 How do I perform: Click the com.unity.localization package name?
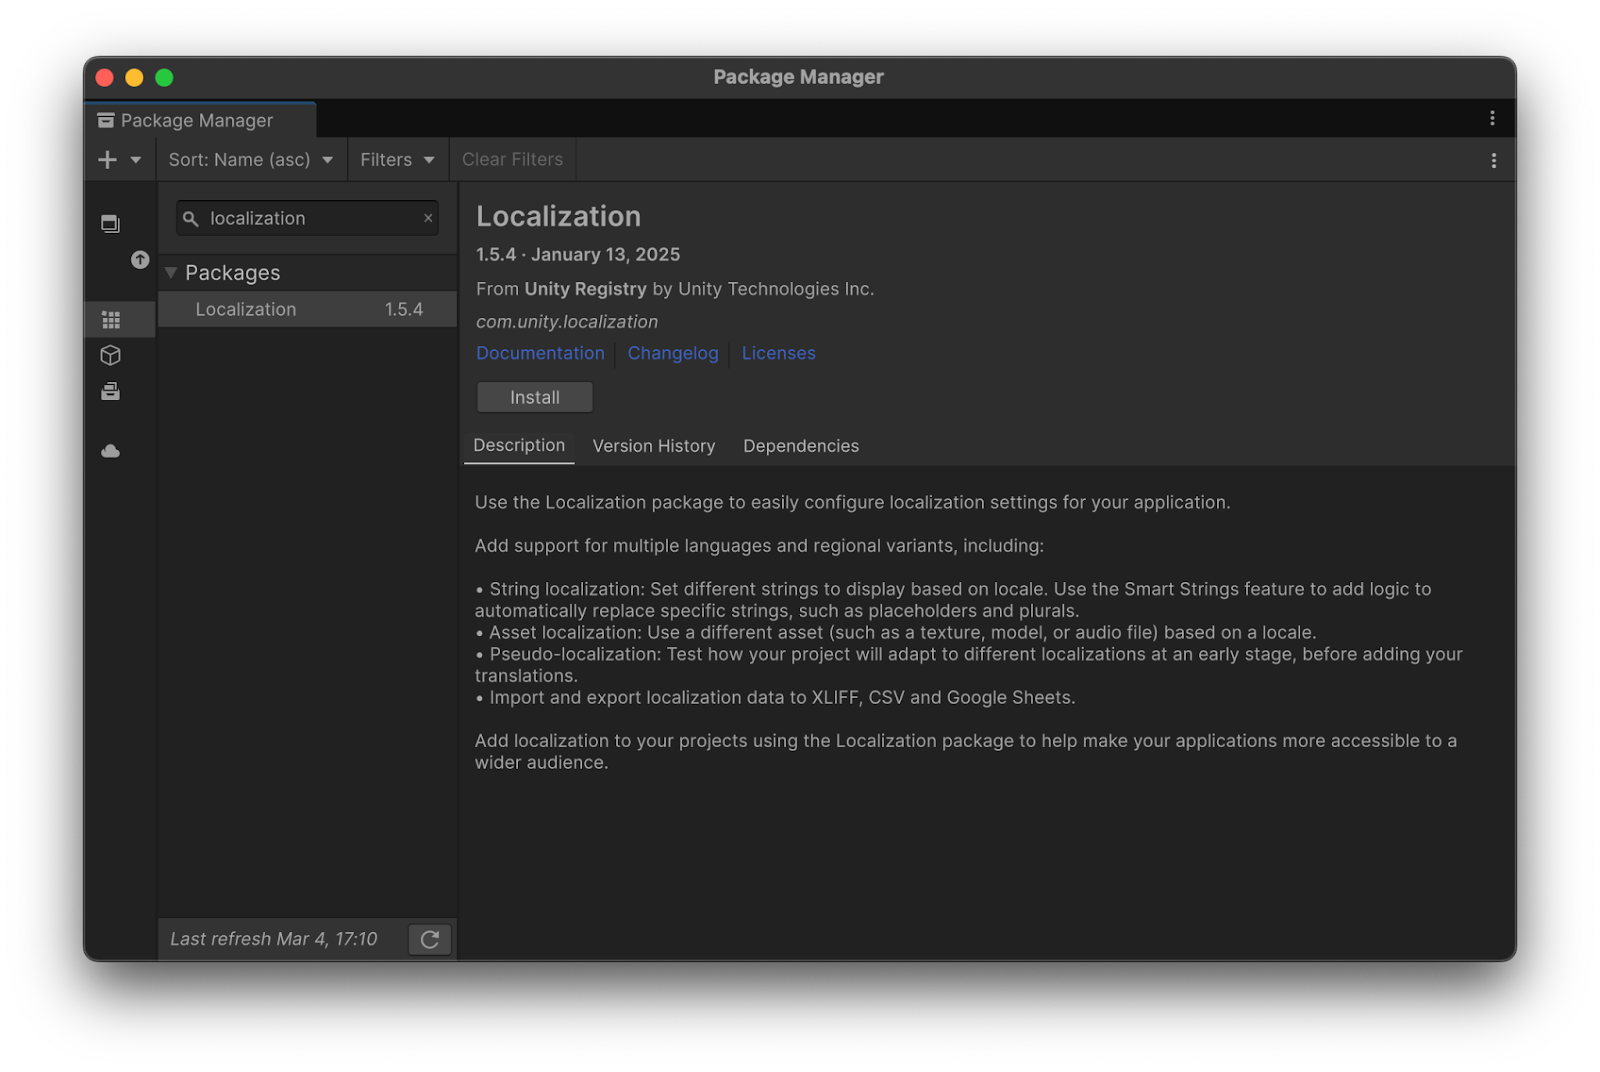point(567,322)
